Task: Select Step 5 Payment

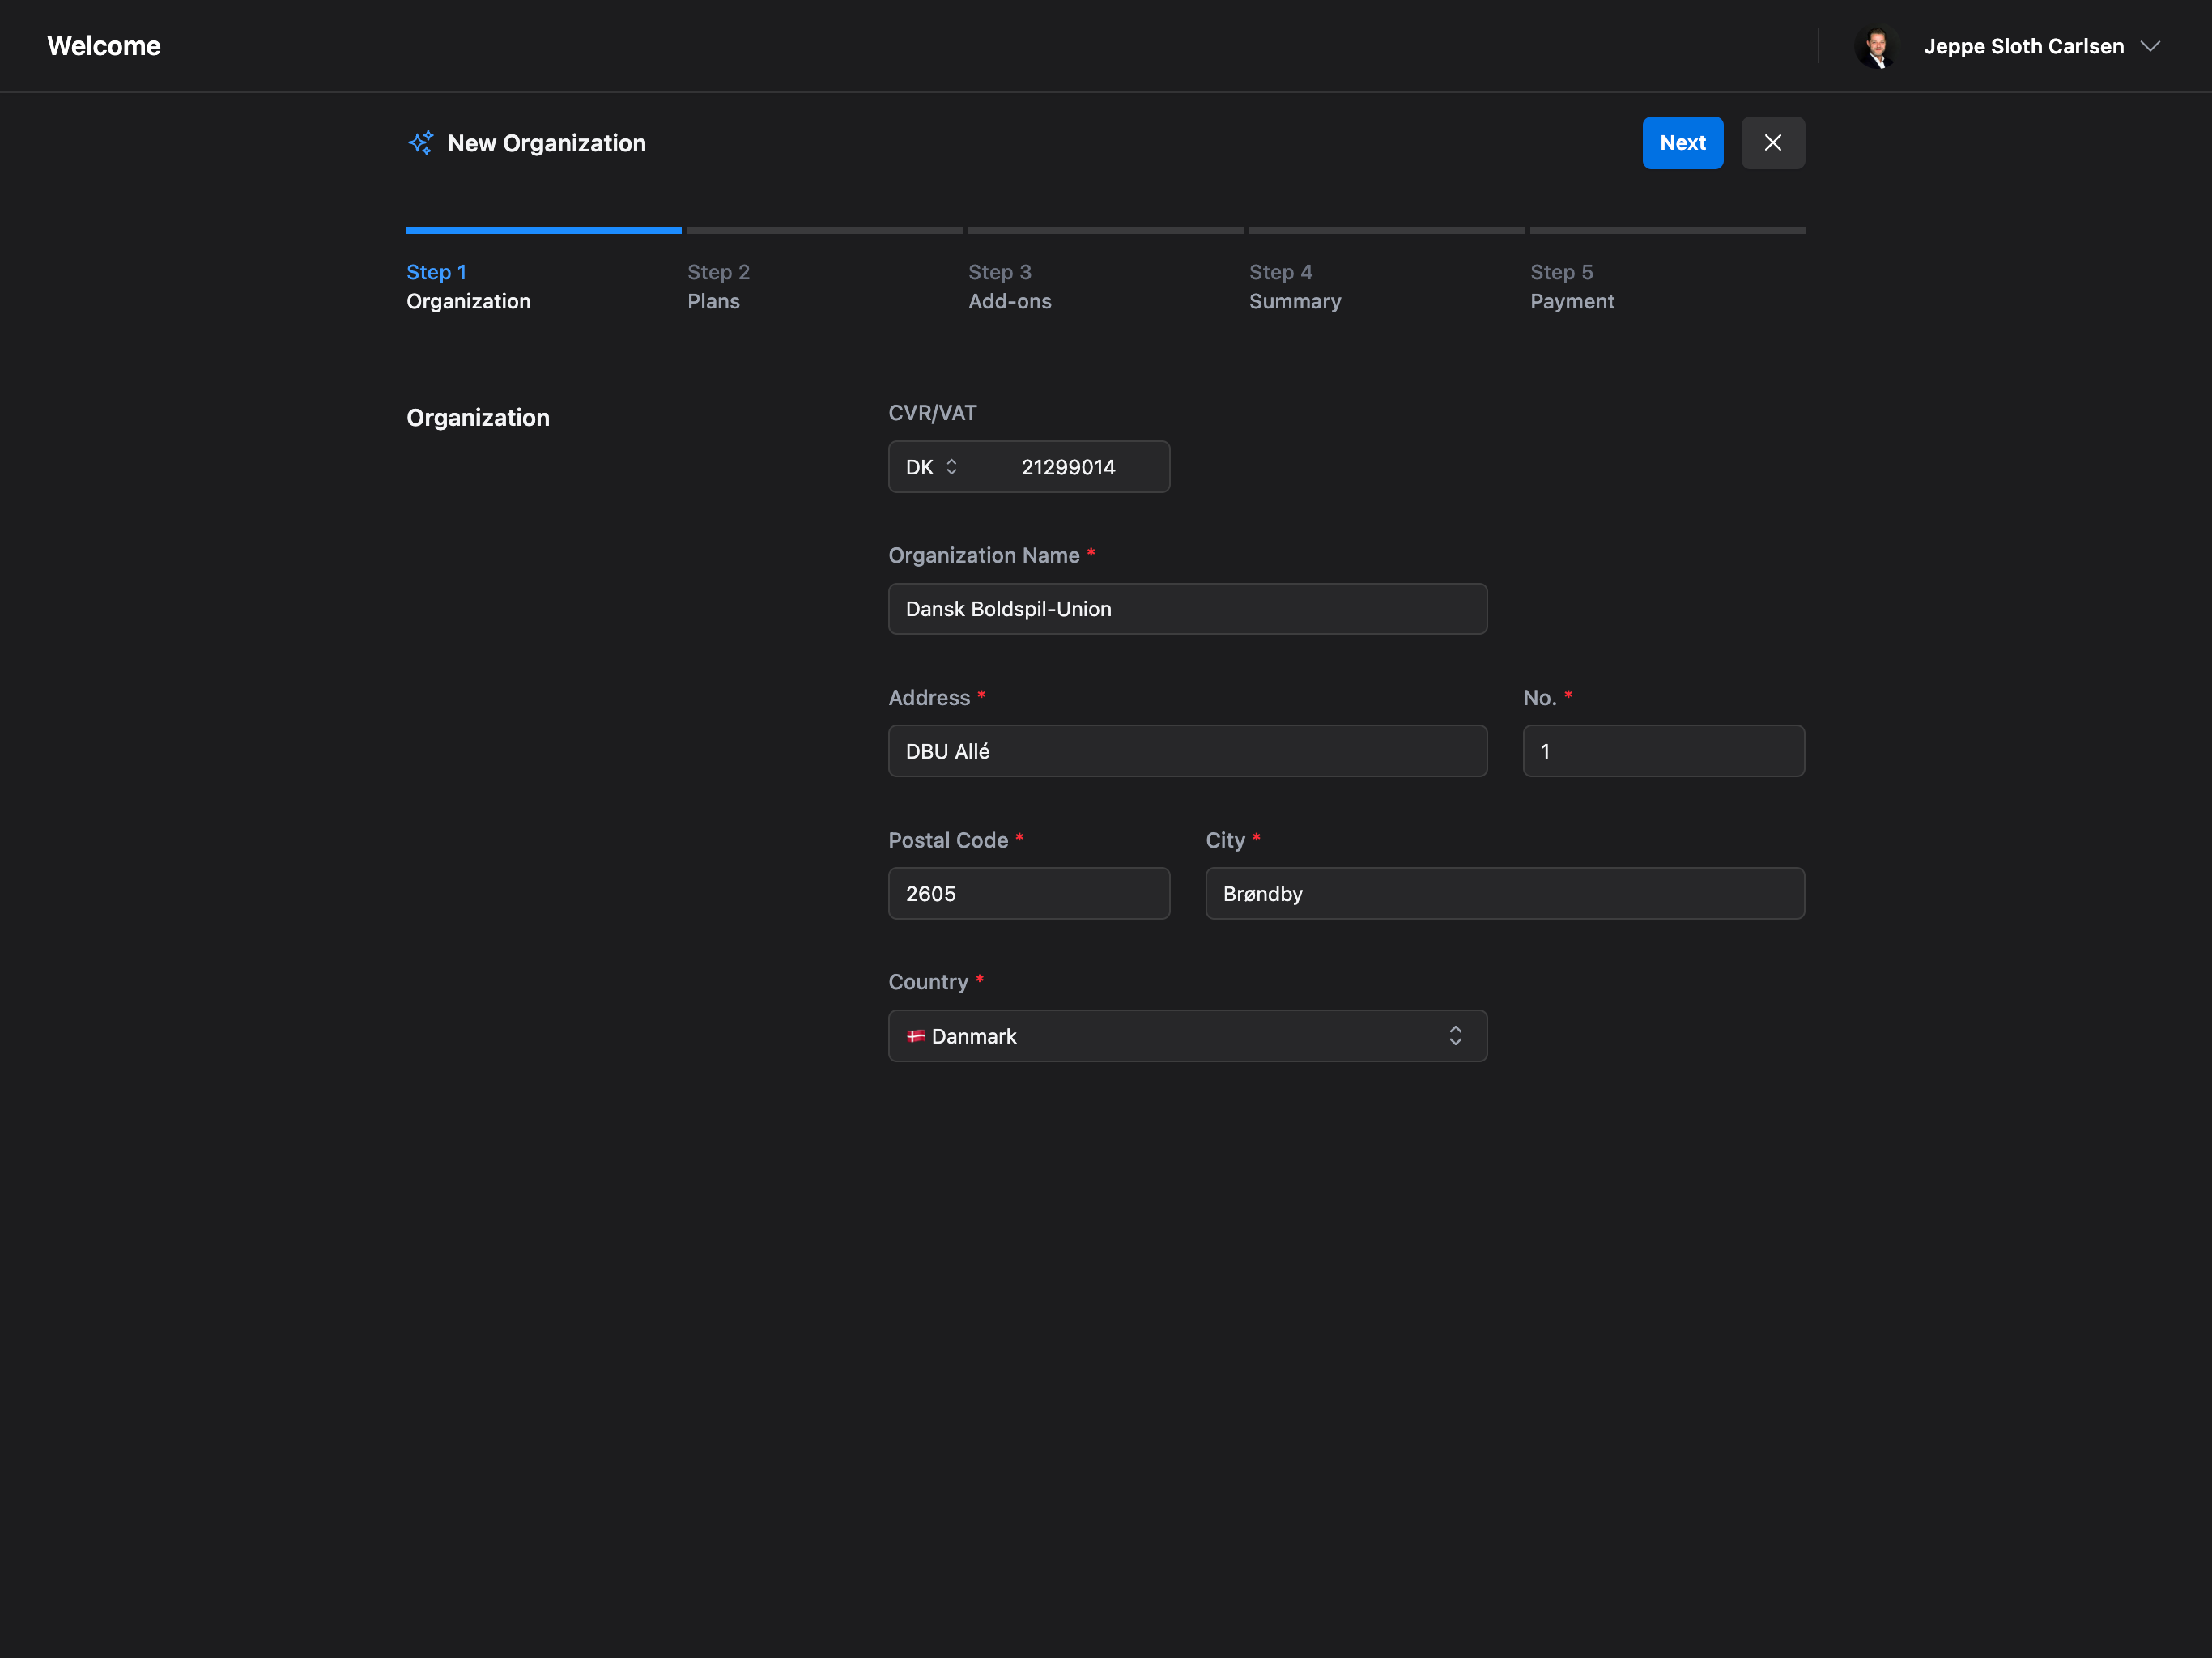Action: (1572, 287)
